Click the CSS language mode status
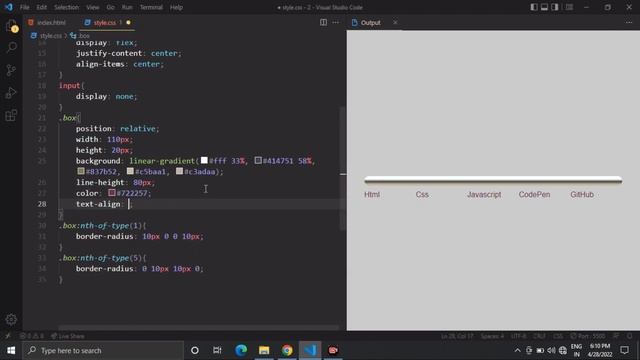The width and height of the screenshot is (640, 360). (558, 336)
